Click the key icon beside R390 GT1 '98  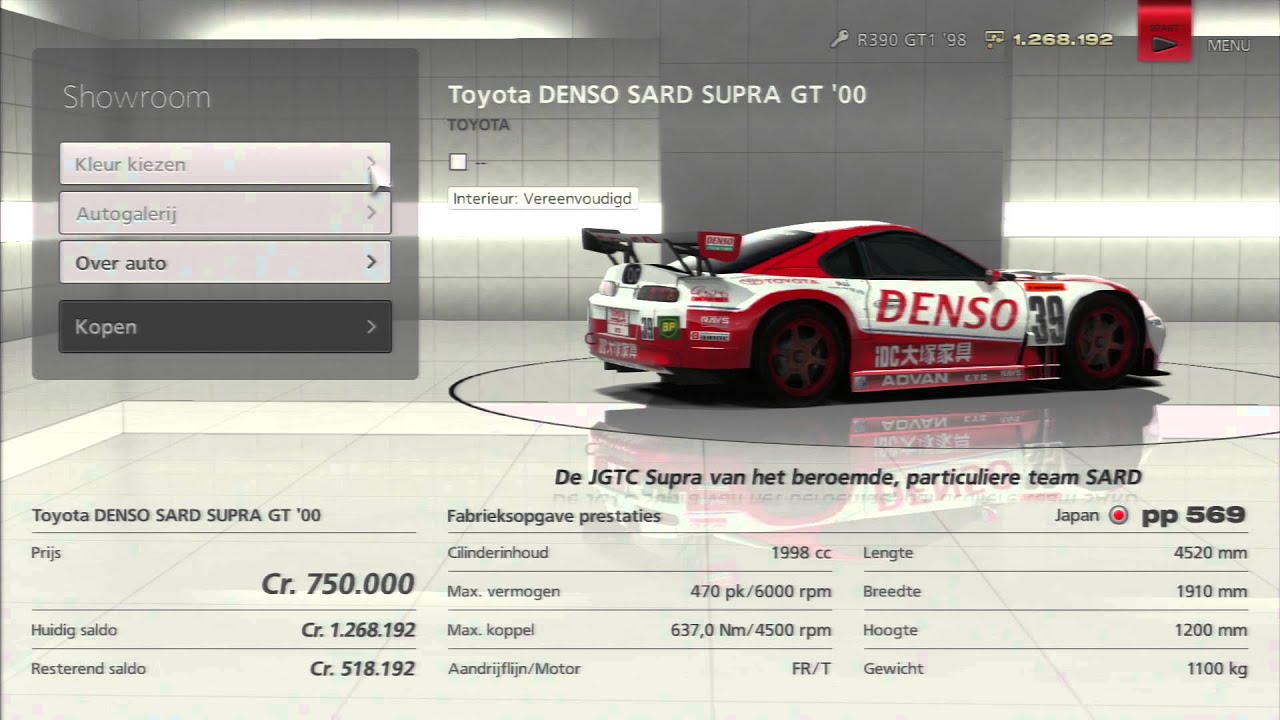[840, 40]
